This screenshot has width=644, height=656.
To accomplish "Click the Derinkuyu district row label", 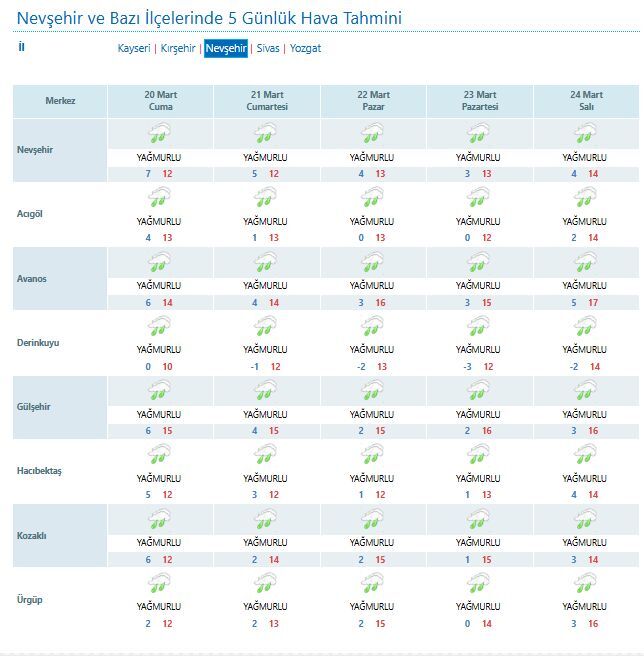I will (x=38, y=342).
